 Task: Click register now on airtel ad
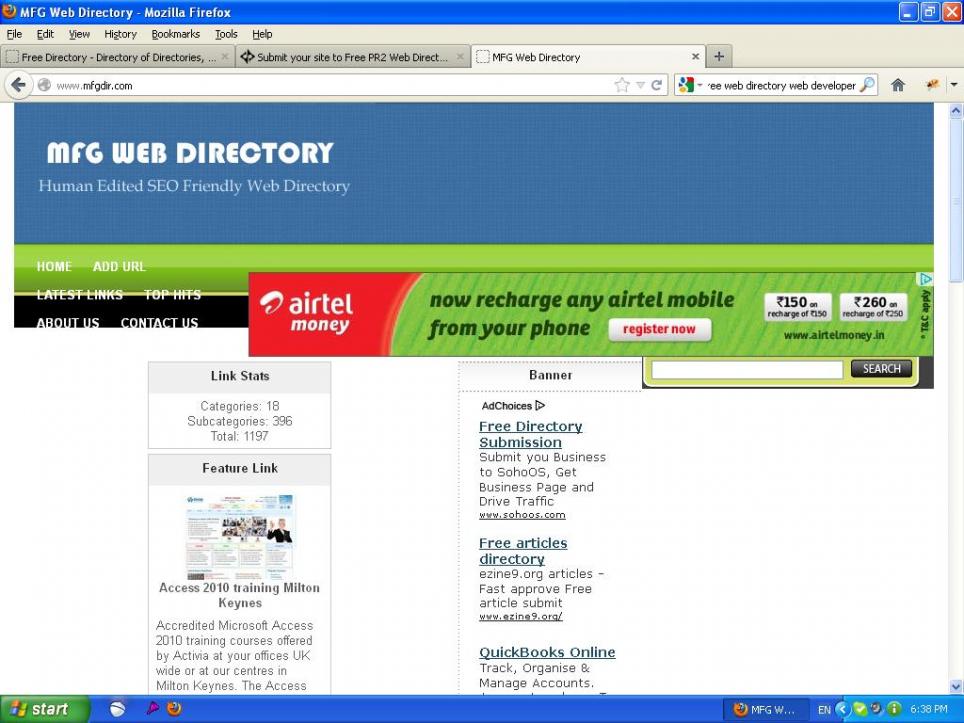(x=659, y=329)
